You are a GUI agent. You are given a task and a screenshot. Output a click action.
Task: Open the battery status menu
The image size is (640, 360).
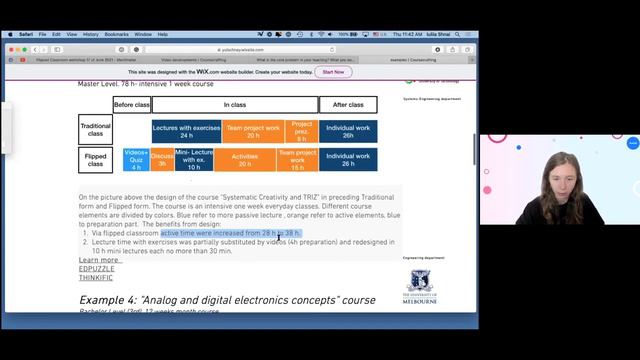click(x=348, y=35)
